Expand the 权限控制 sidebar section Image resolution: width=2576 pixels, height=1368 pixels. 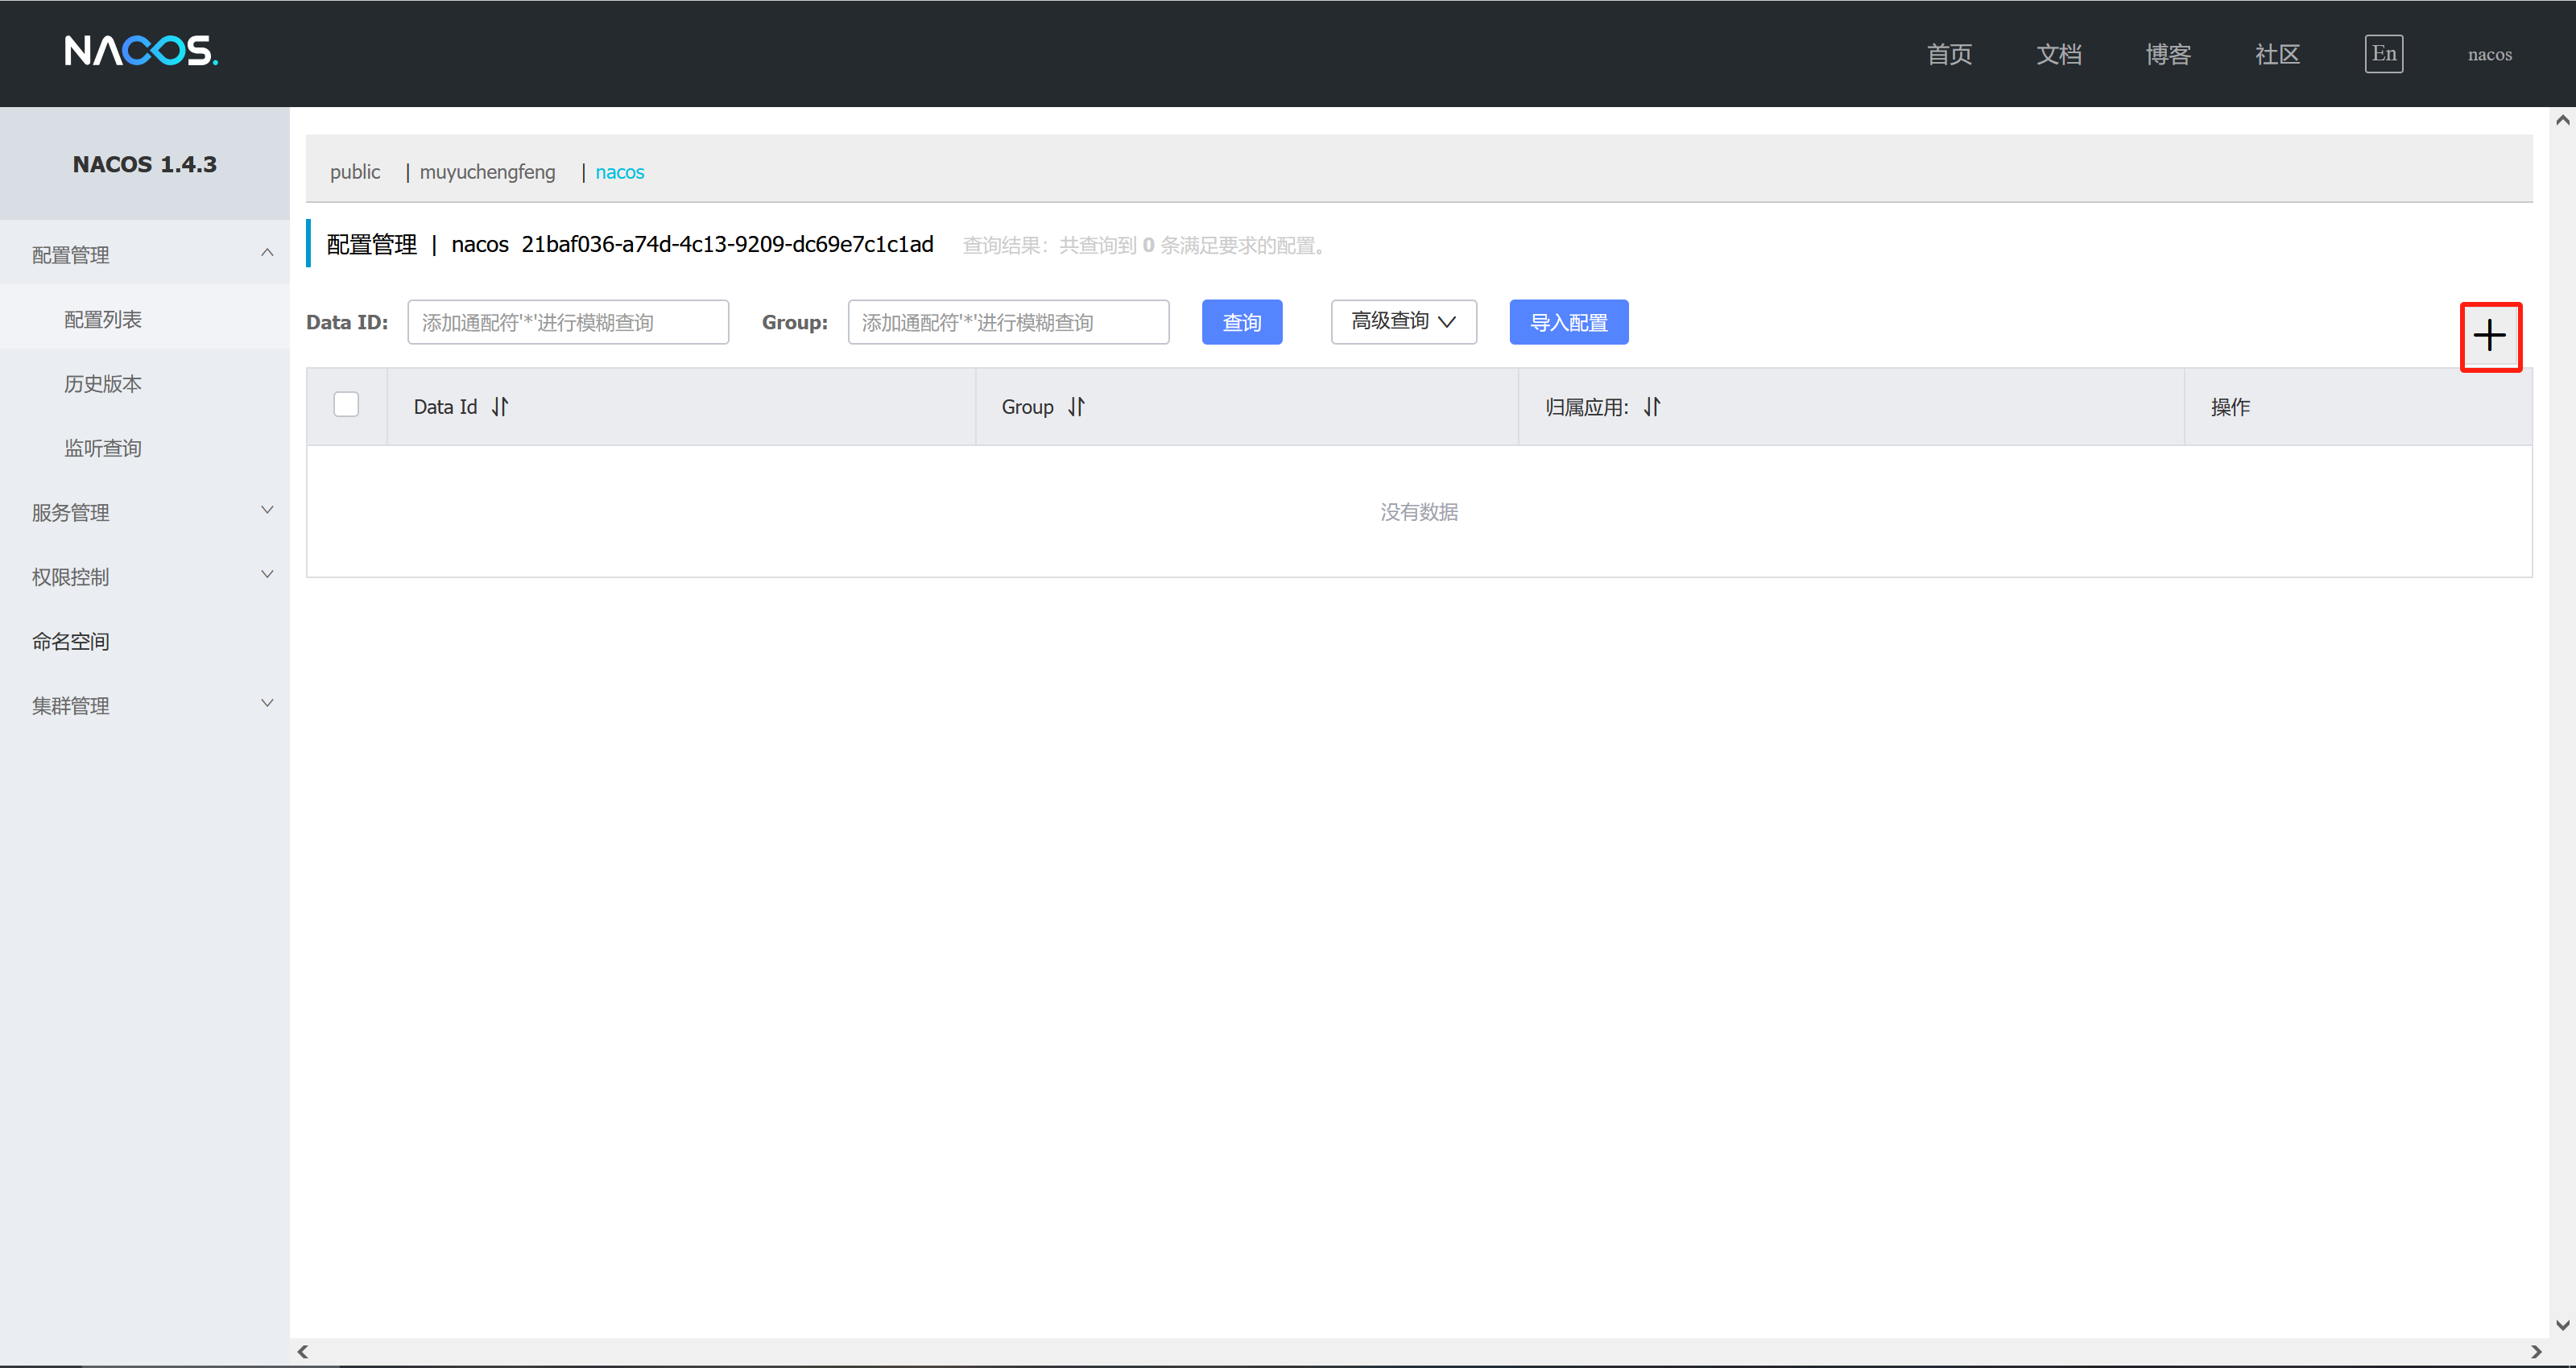pos(145,577)
